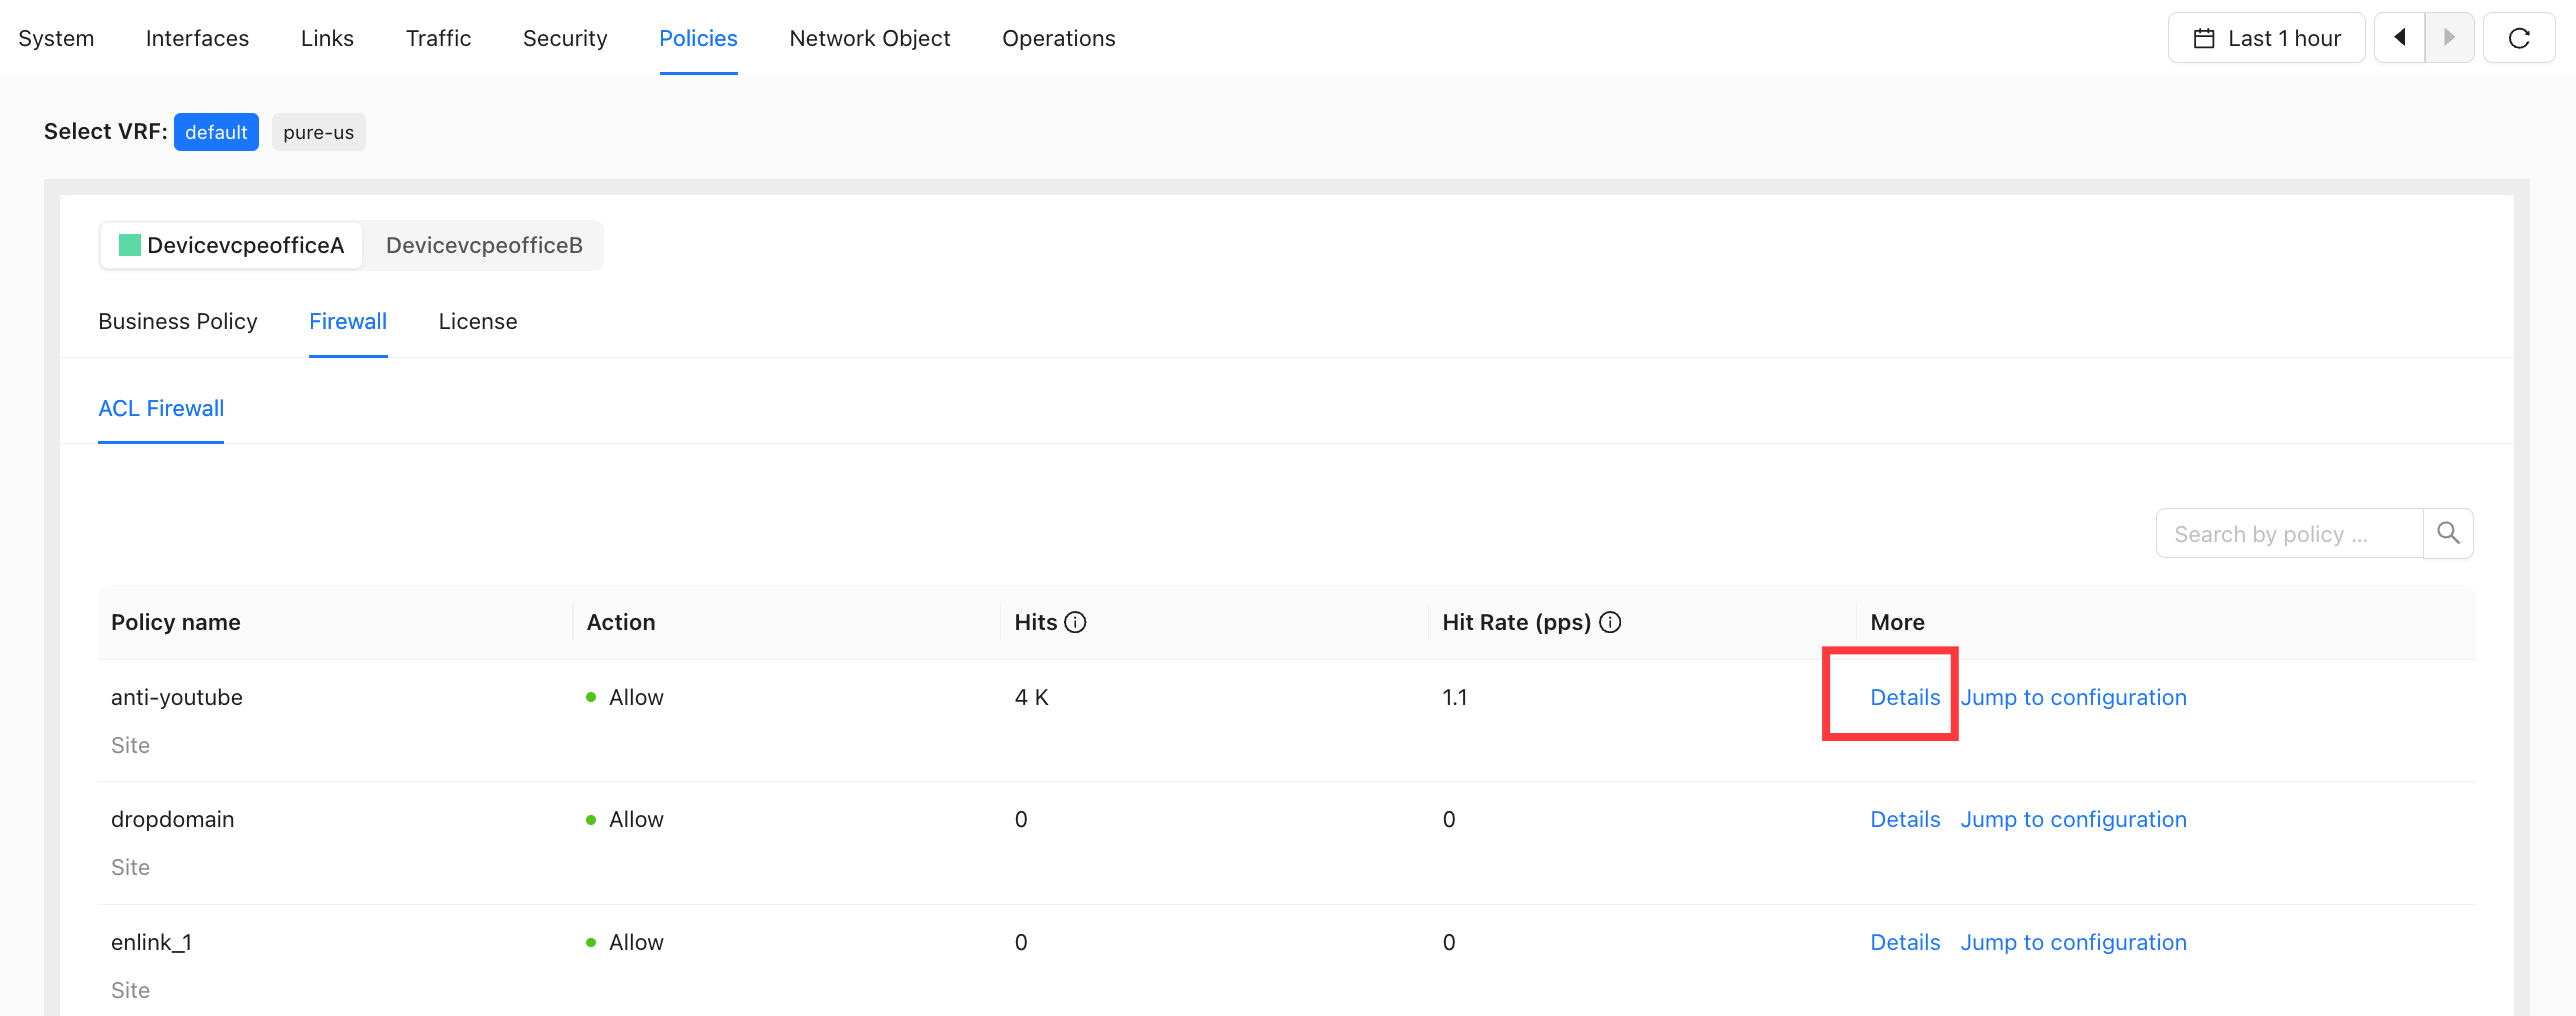Select the pure-us VRF
The image size is (2576, 1016).
[x=318, y=132]
